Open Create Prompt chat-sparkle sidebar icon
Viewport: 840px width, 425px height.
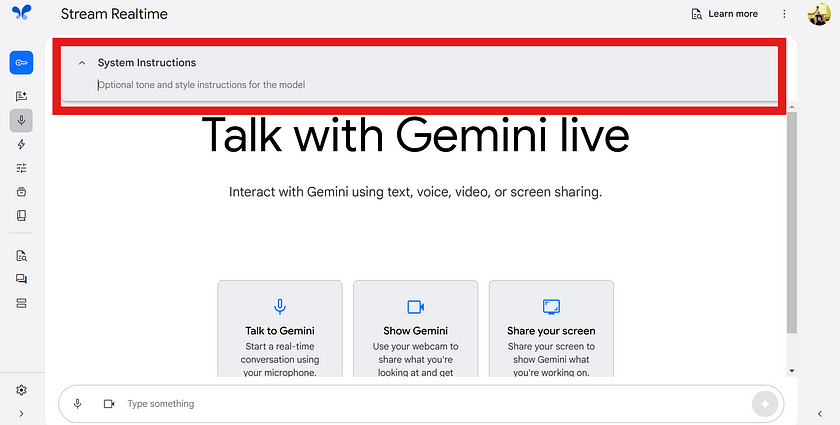(21, 96)
